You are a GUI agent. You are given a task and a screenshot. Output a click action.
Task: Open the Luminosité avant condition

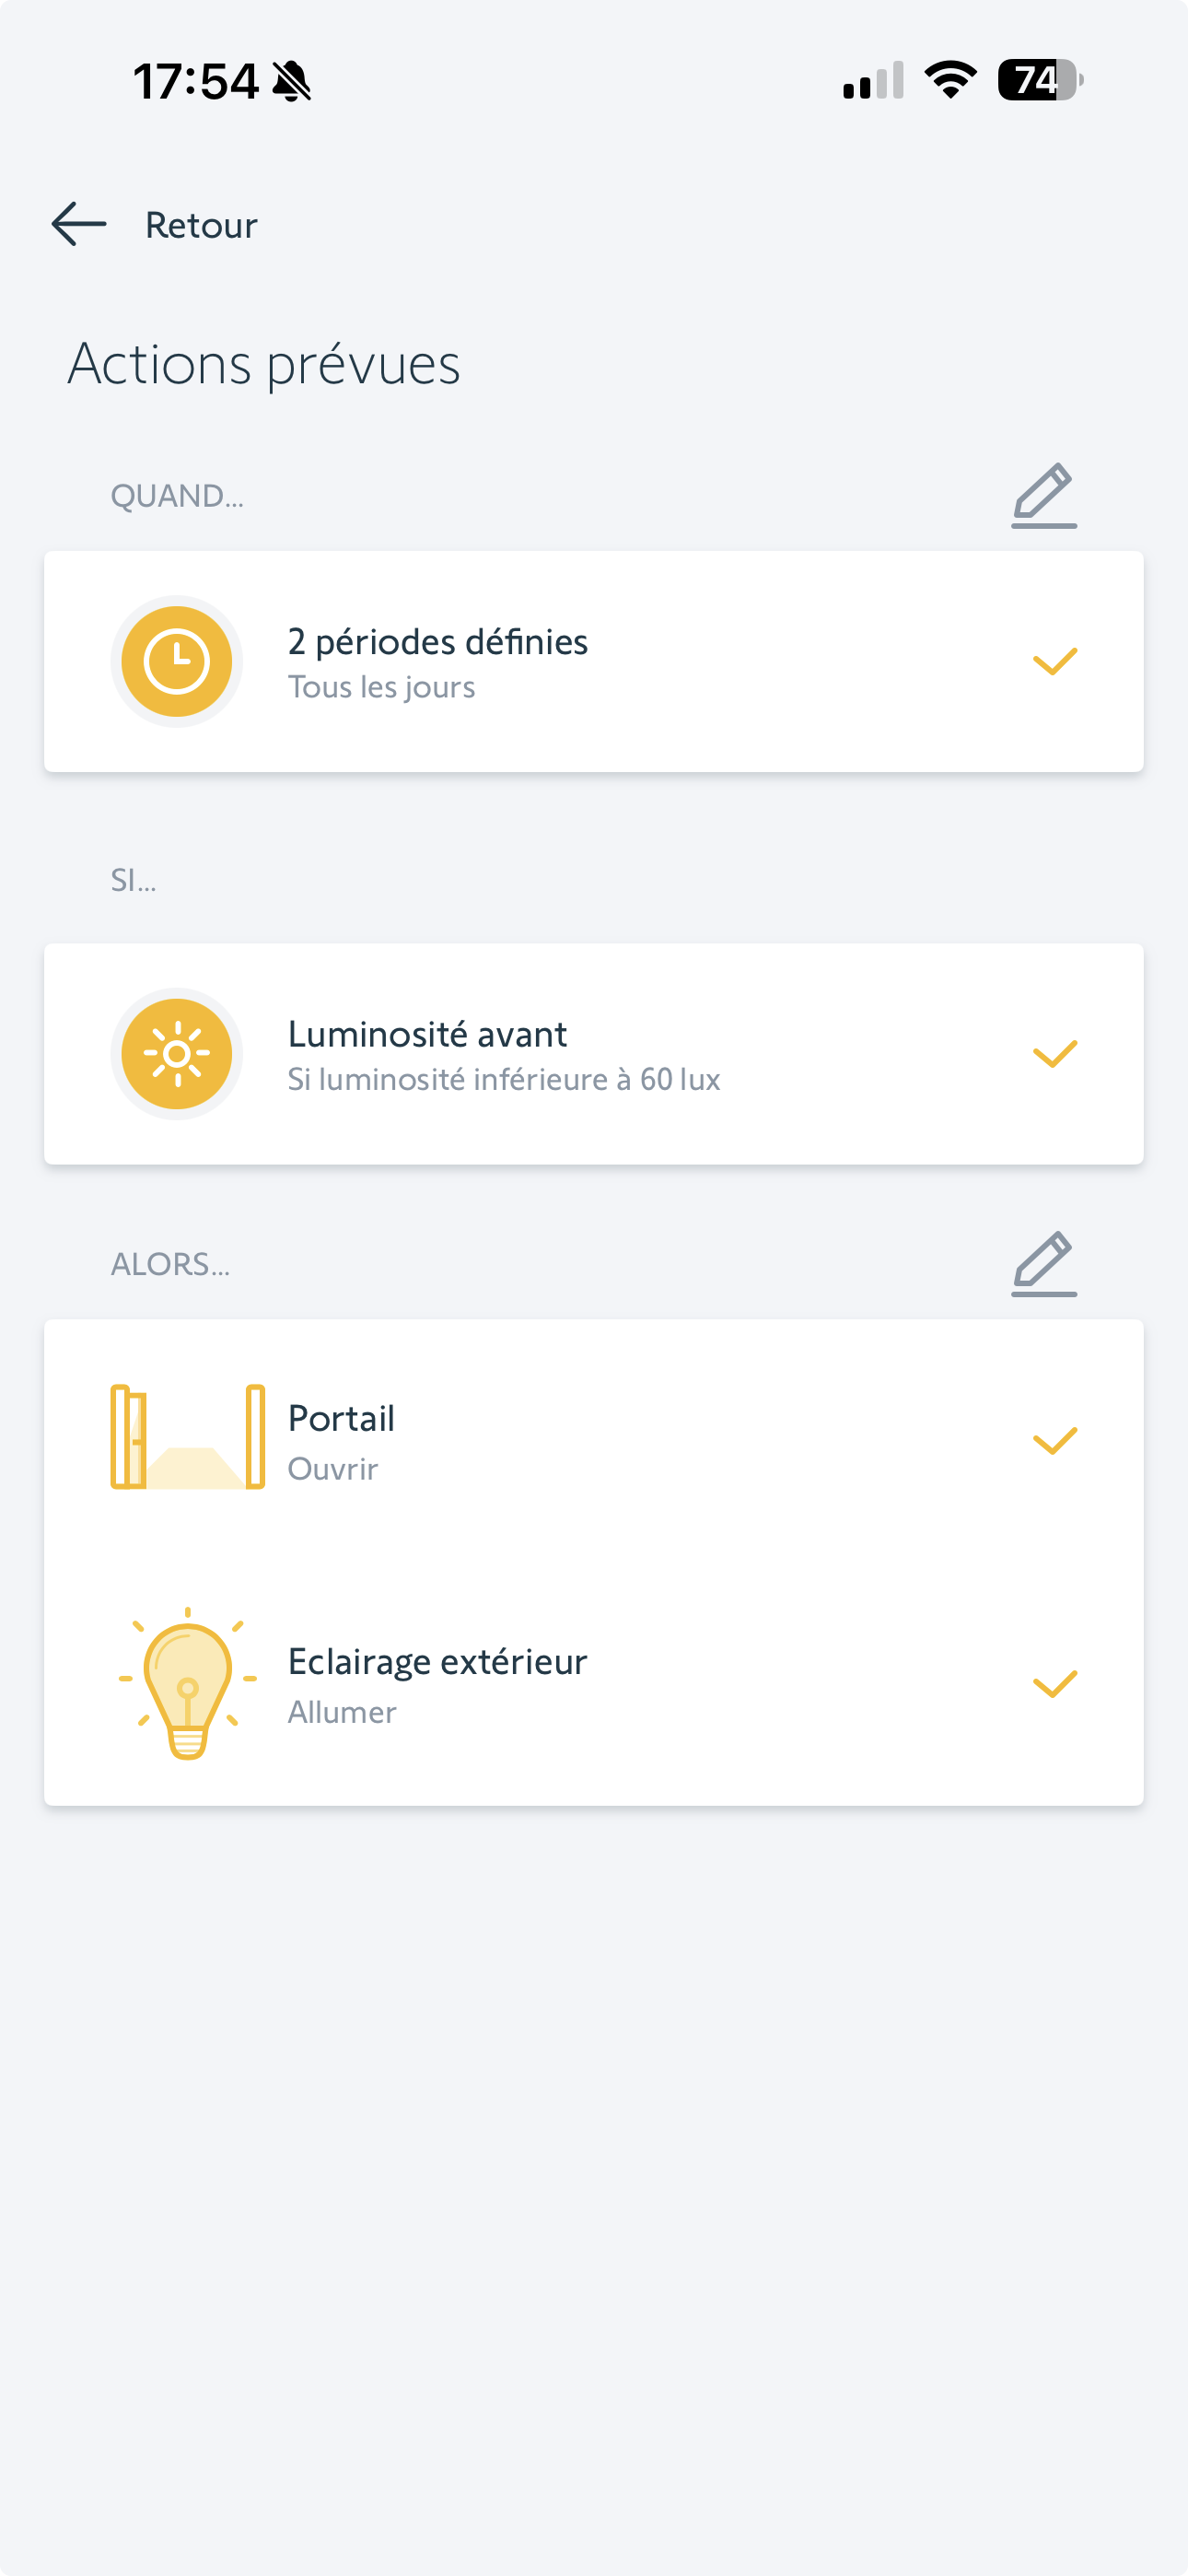tap(503, 1054)
